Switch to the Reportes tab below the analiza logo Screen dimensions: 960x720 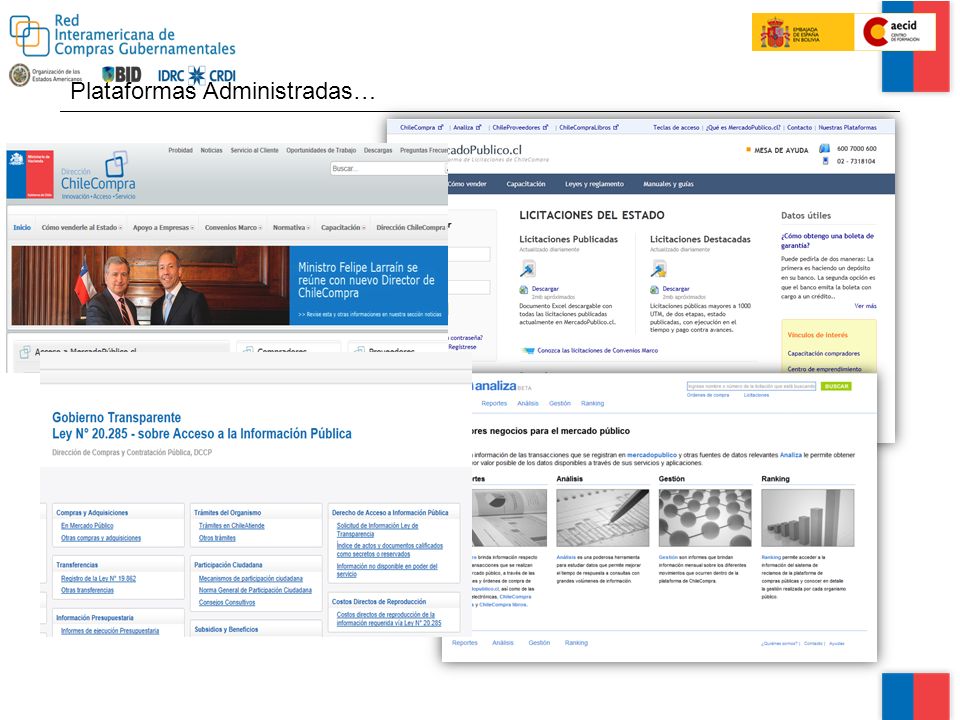click(494, 403)
